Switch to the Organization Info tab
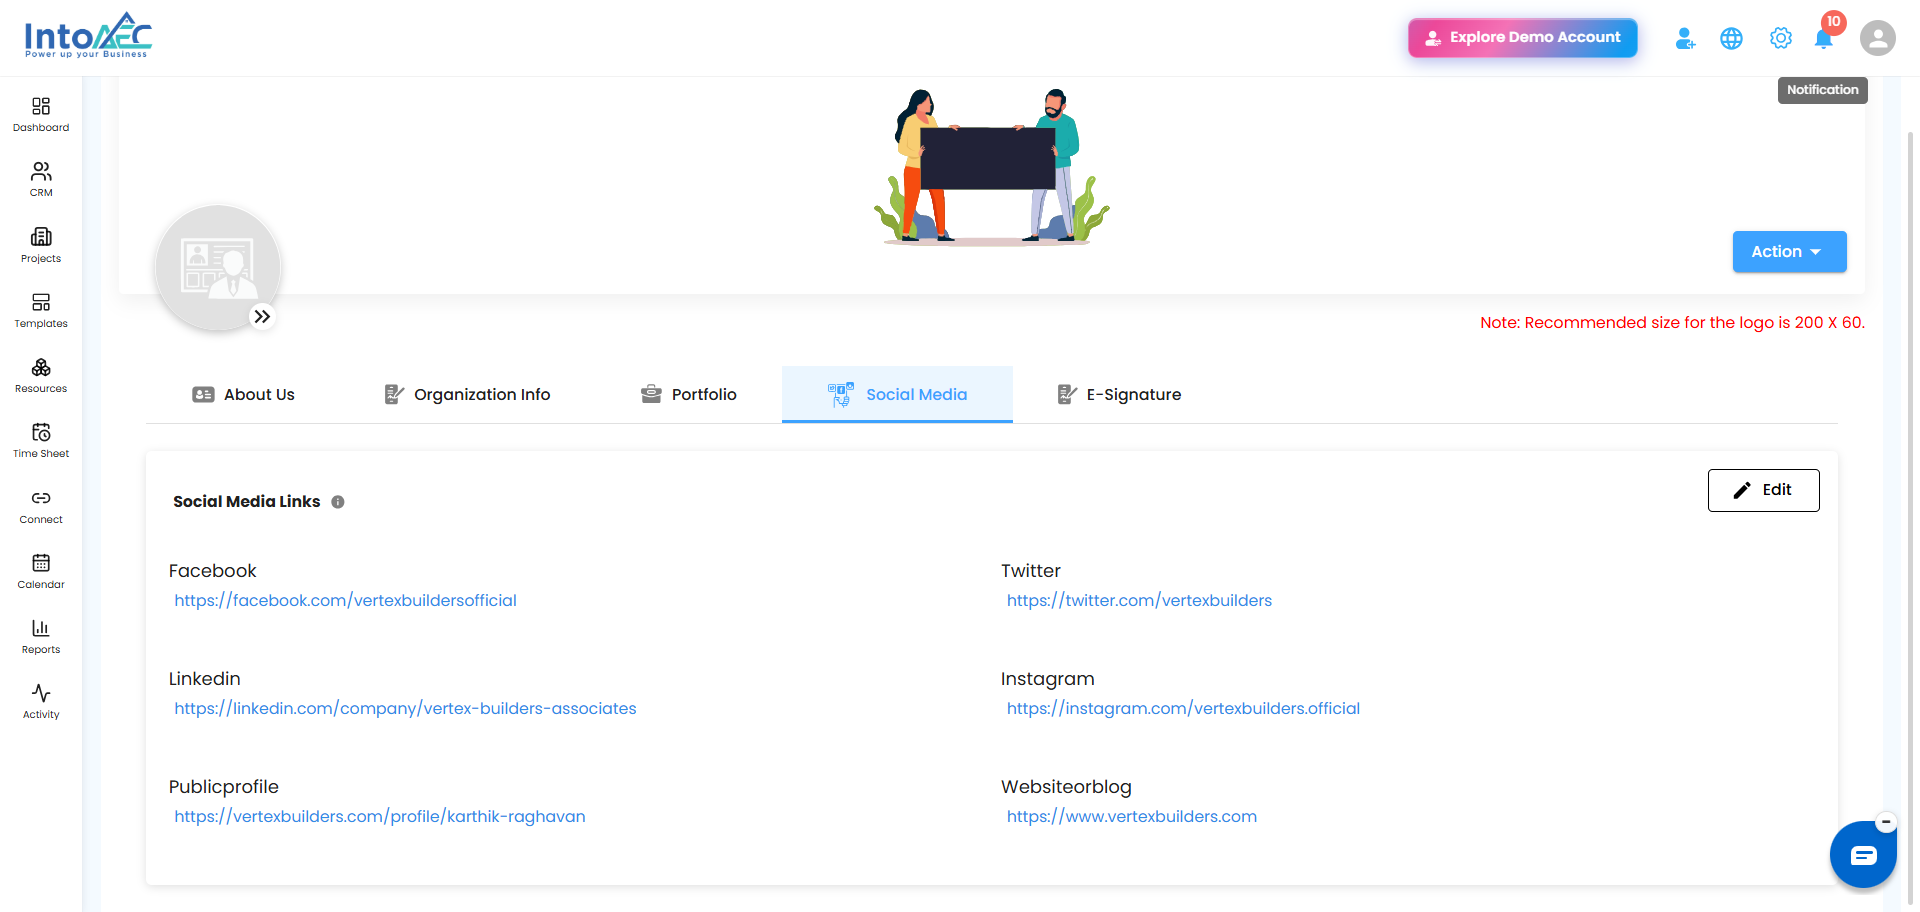This screenshot has height=912, width=1920. coord(467,394)
